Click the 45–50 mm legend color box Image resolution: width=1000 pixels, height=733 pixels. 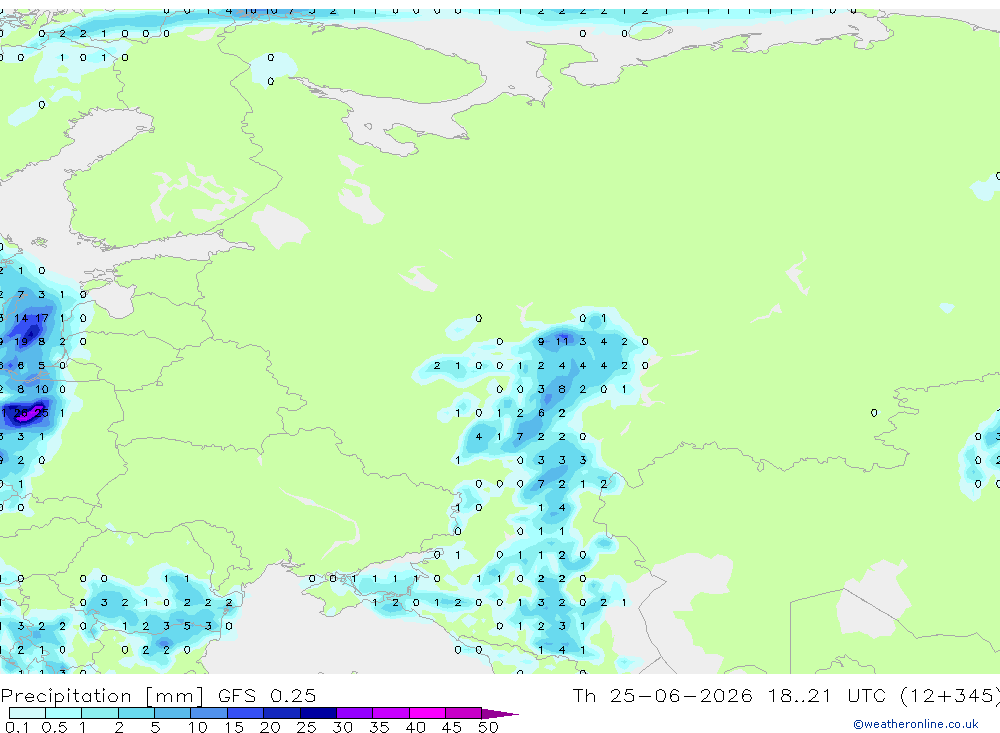point(464,713)
